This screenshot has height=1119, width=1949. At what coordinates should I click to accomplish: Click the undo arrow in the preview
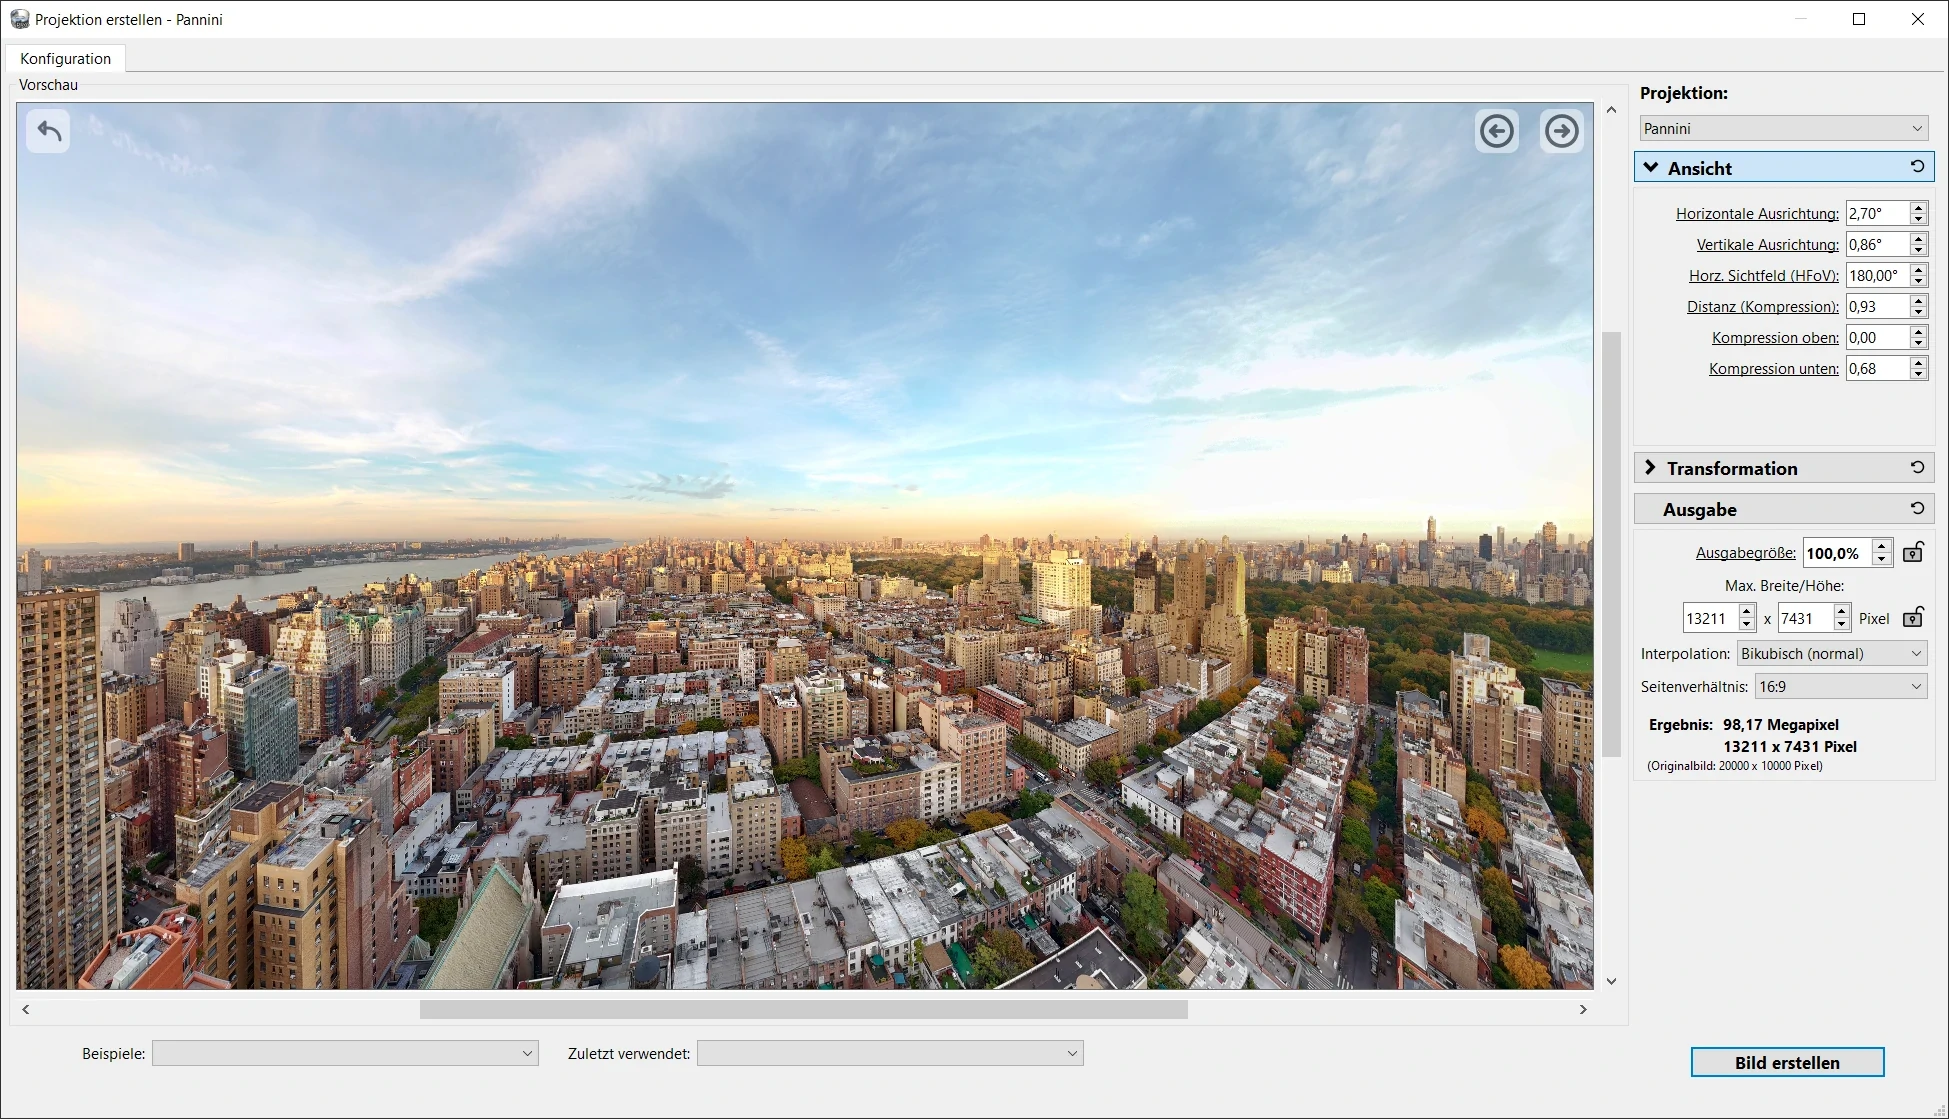(48, 131)
